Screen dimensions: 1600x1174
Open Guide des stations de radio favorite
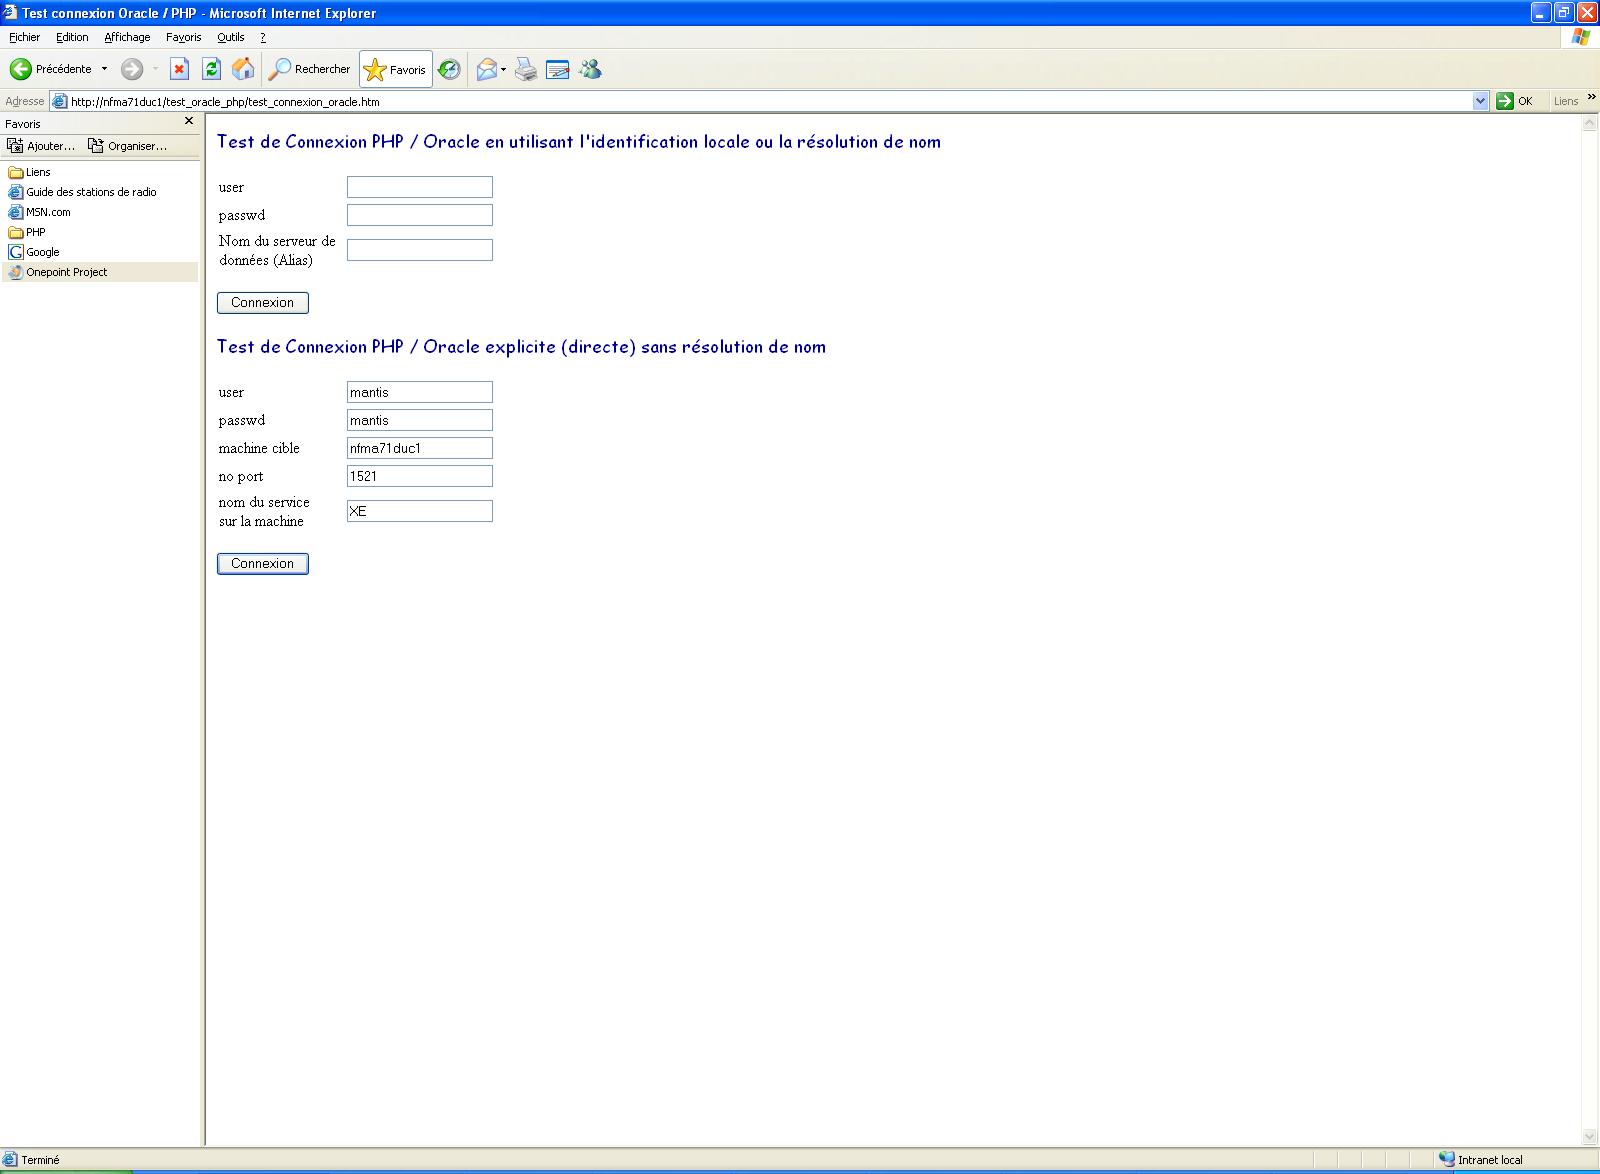point(83,192)
